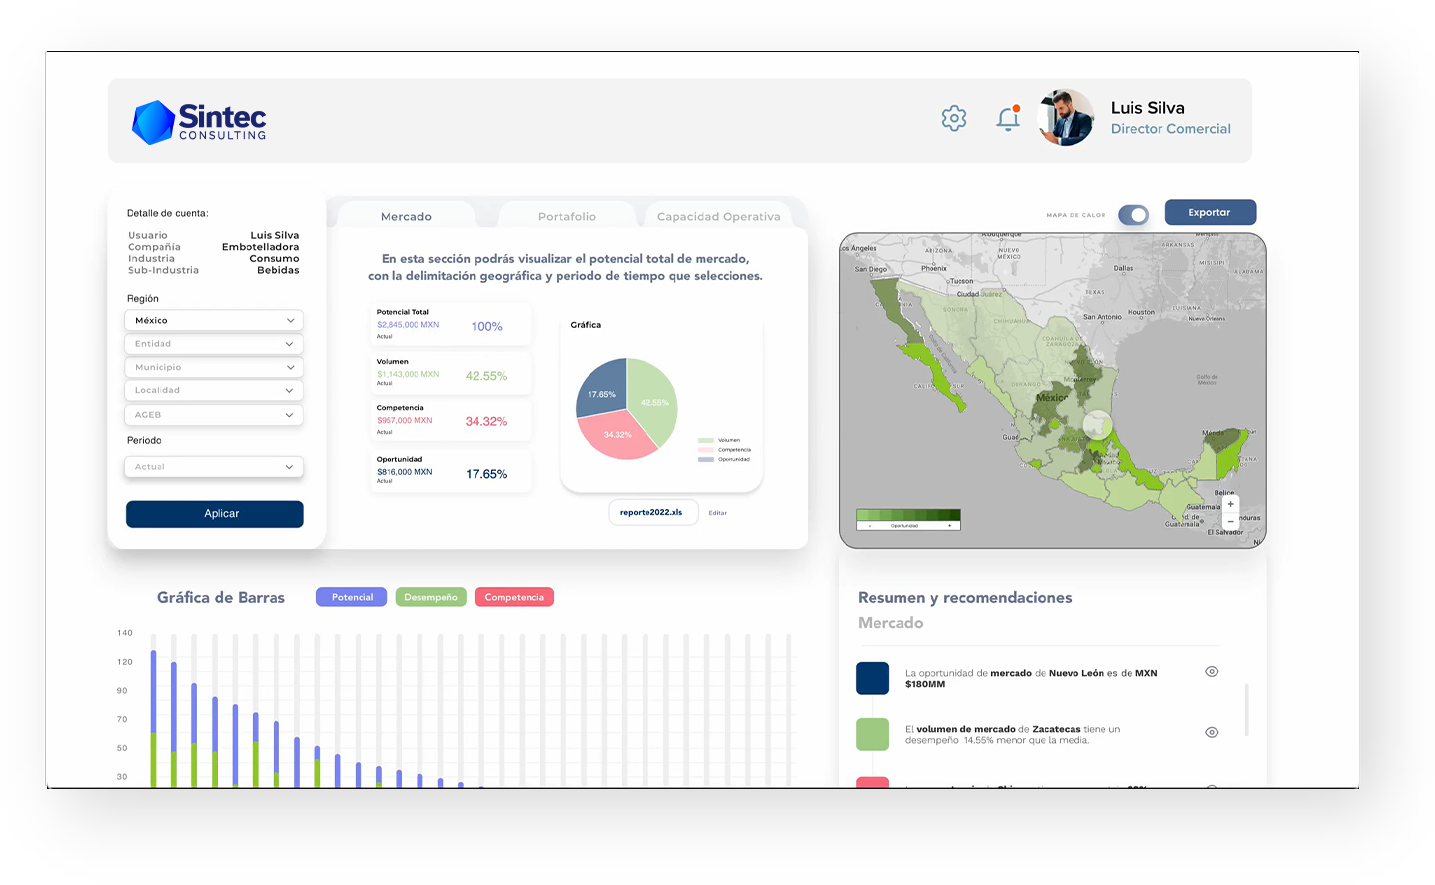This screenshot has height=885, width=1435.
Task: Click the Luis Silva name in header
Action: [x=1148, y=108]
